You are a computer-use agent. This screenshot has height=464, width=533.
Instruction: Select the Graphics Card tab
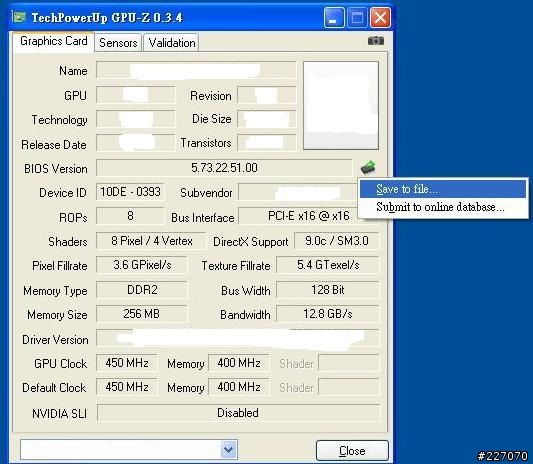54,41
